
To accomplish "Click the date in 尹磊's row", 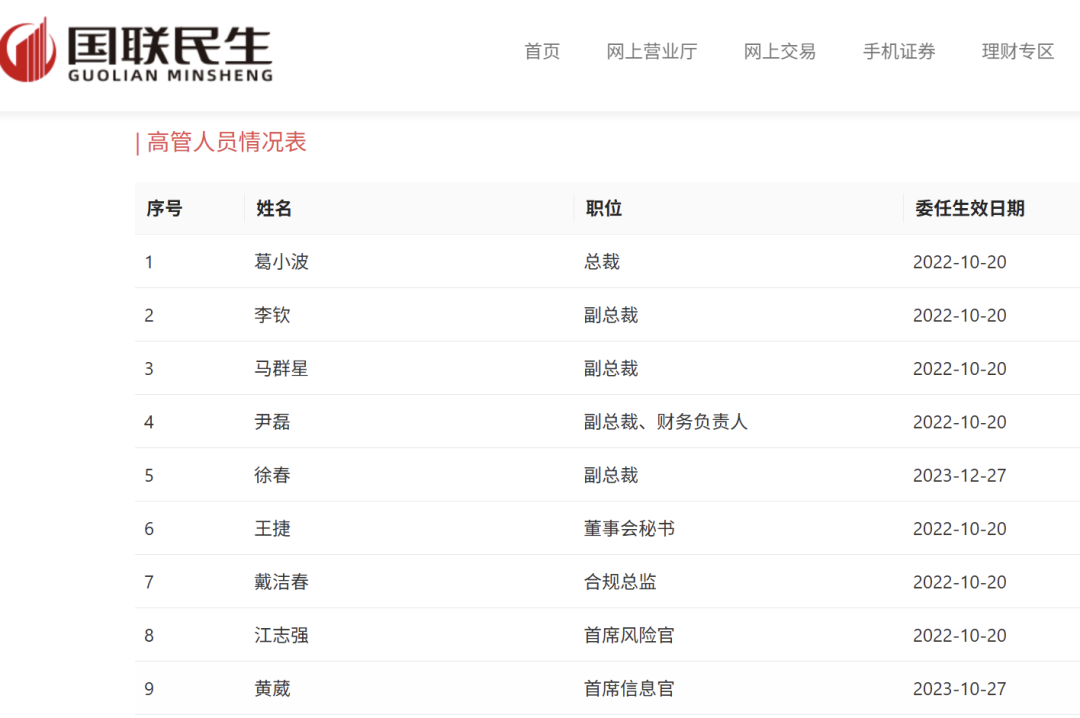I will [959, 422].
